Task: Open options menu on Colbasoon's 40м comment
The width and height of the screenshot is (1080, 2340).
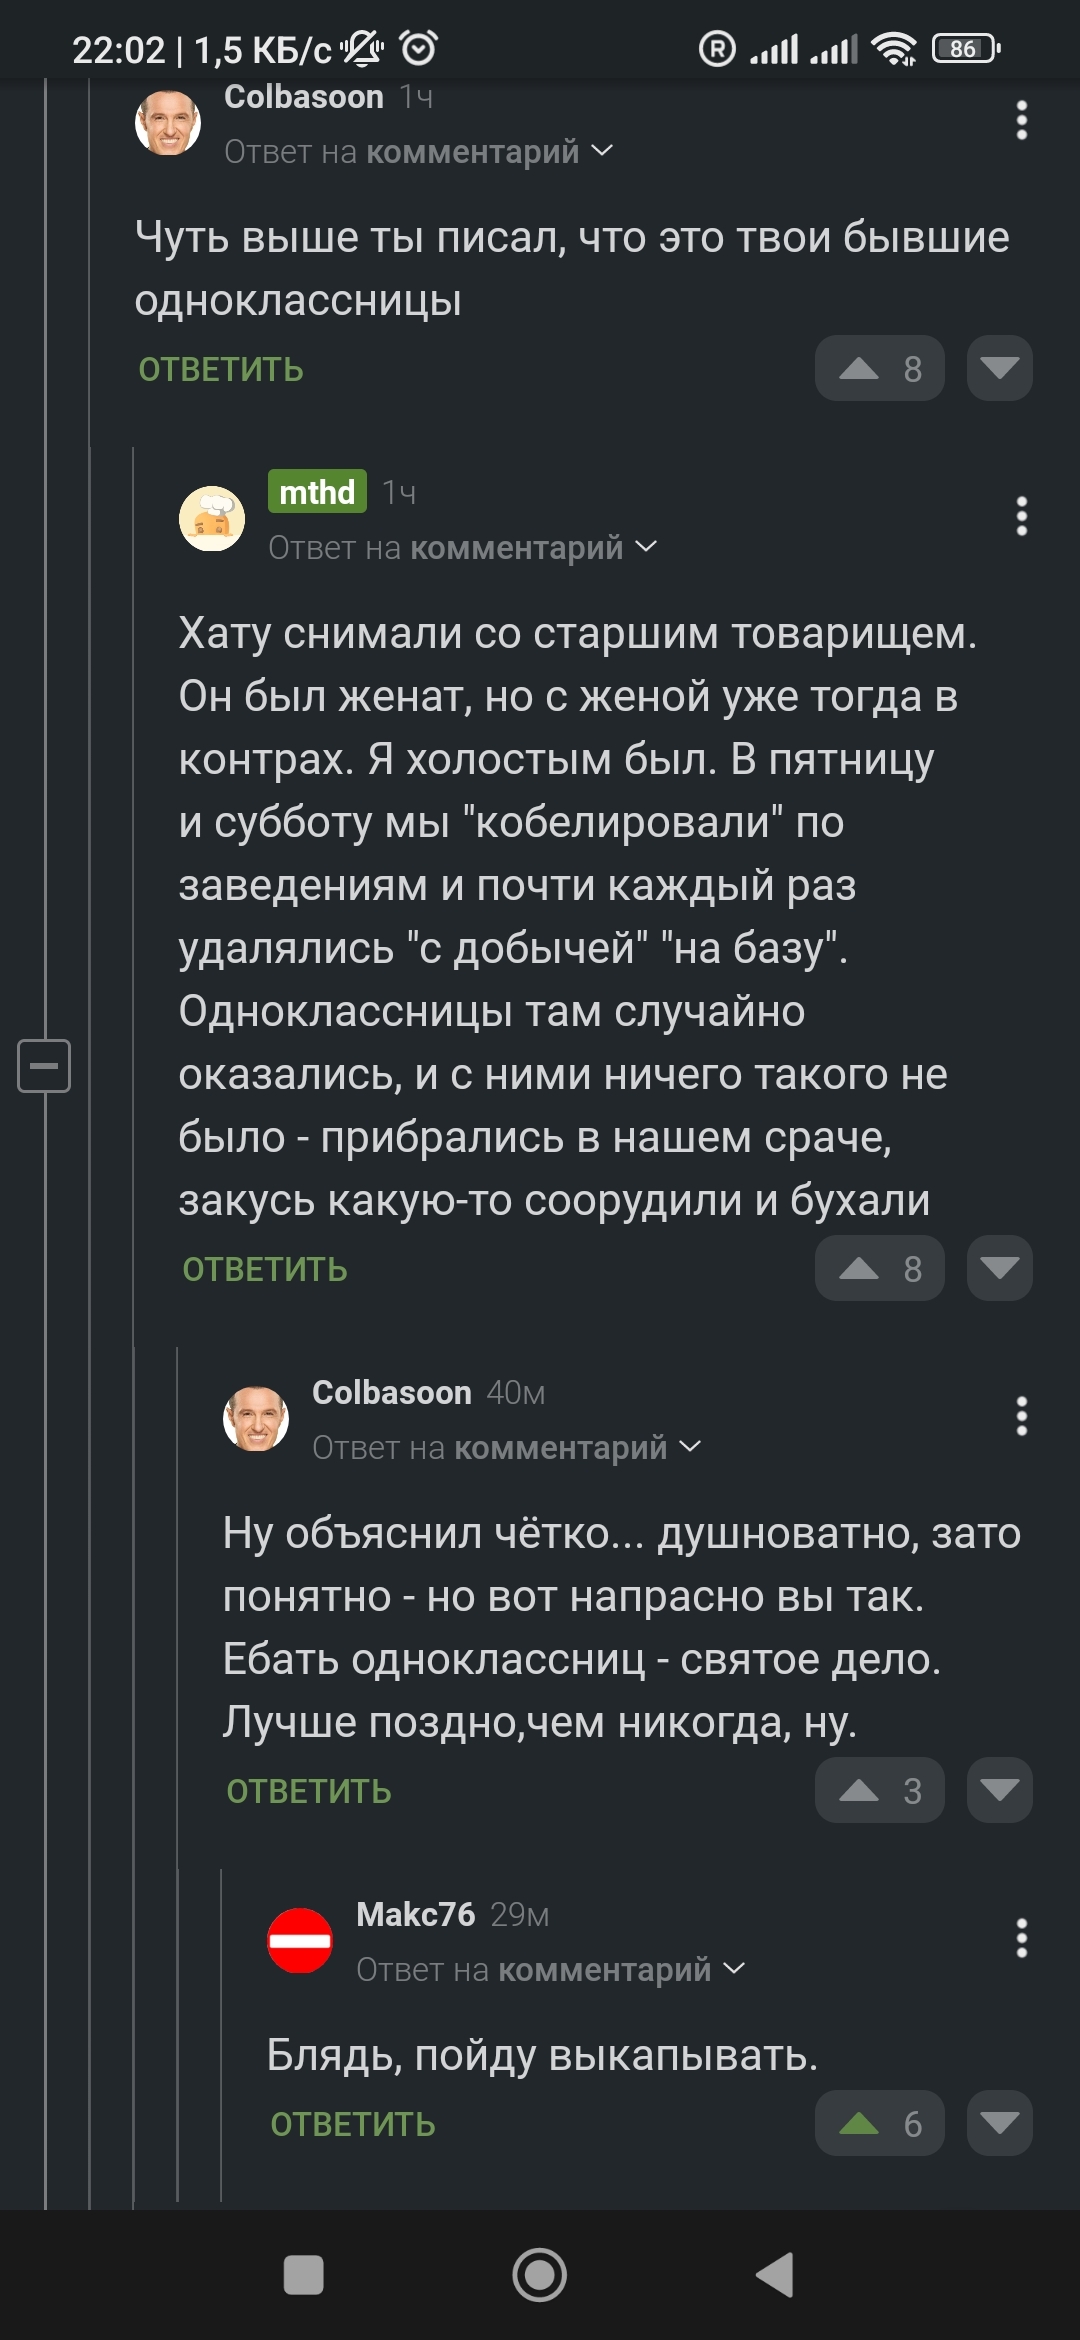Action: tap(1021, 1416)
